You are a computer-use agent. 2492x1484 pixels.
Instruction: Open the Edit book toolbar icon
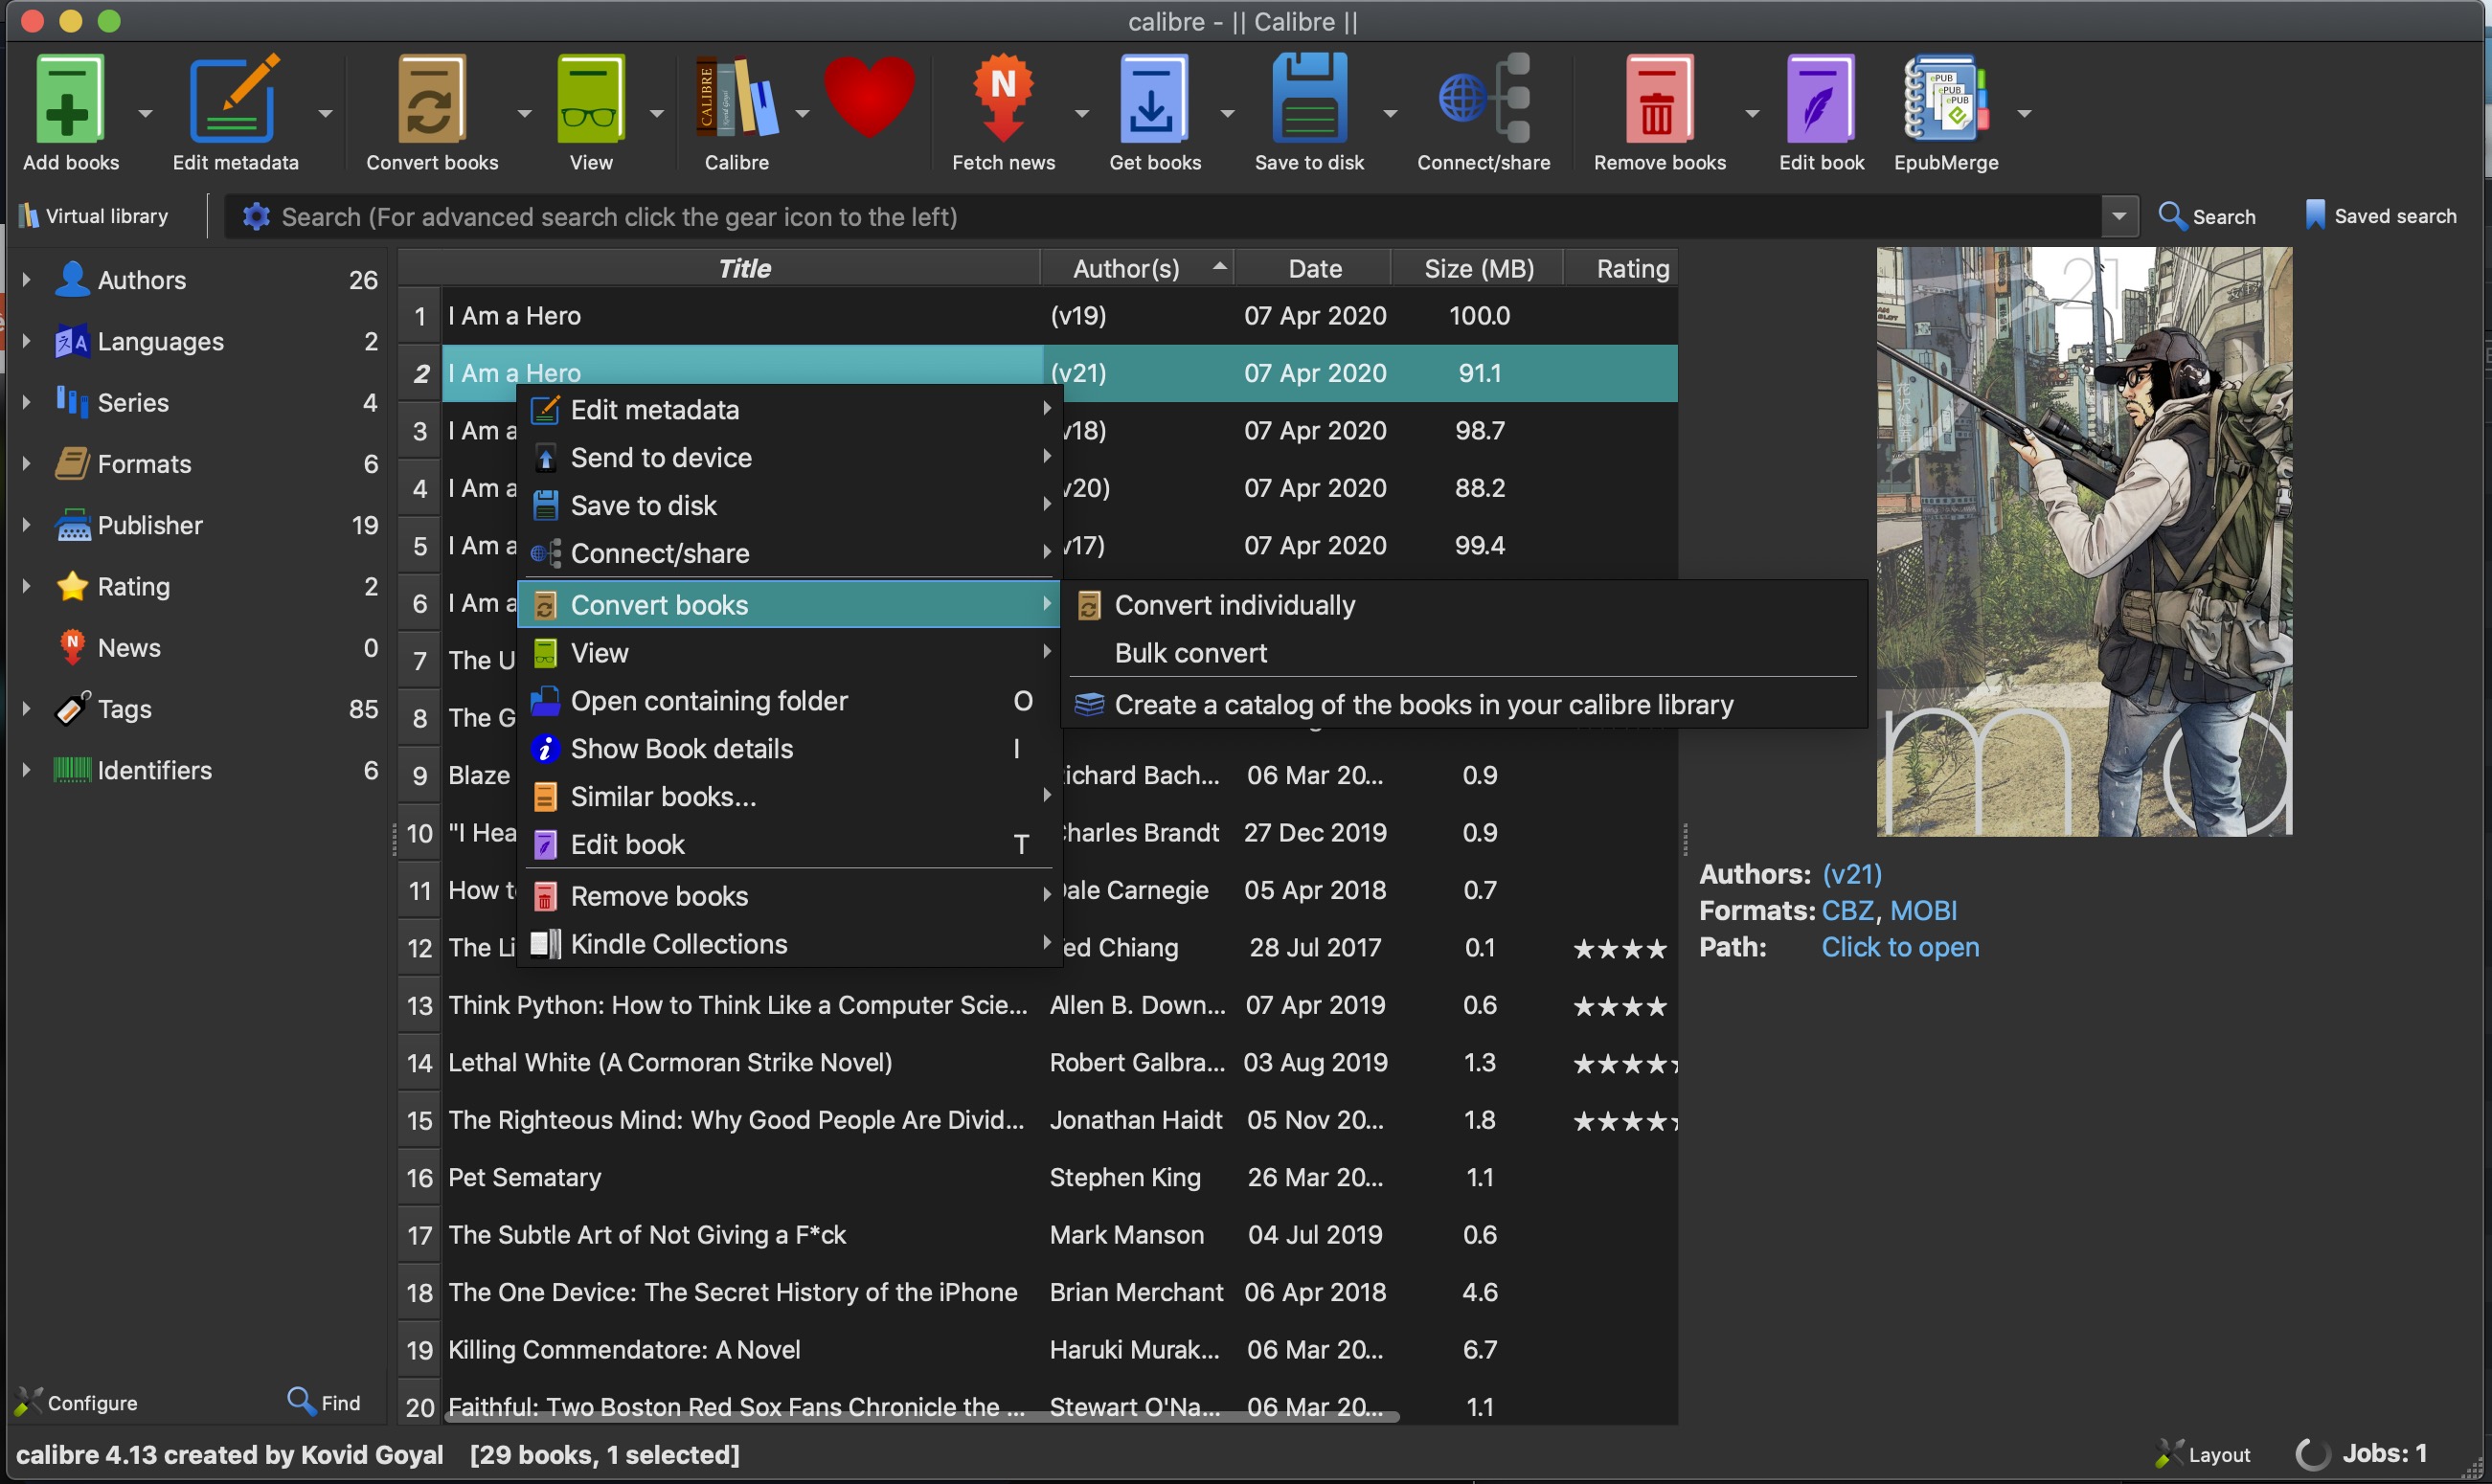tap(1820, 99)
